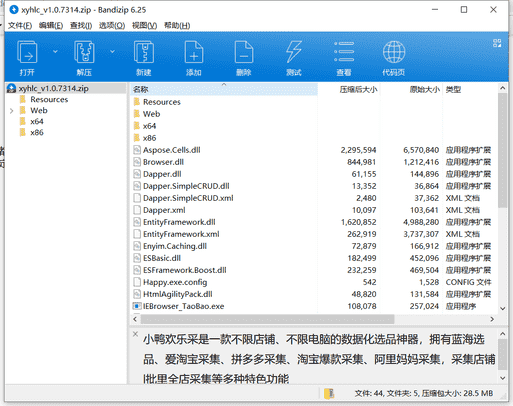Screen dimensions: 513x406
Task: Click the Web folder icon in left tree
Action: pyautogui.click(x=23, y=110)
